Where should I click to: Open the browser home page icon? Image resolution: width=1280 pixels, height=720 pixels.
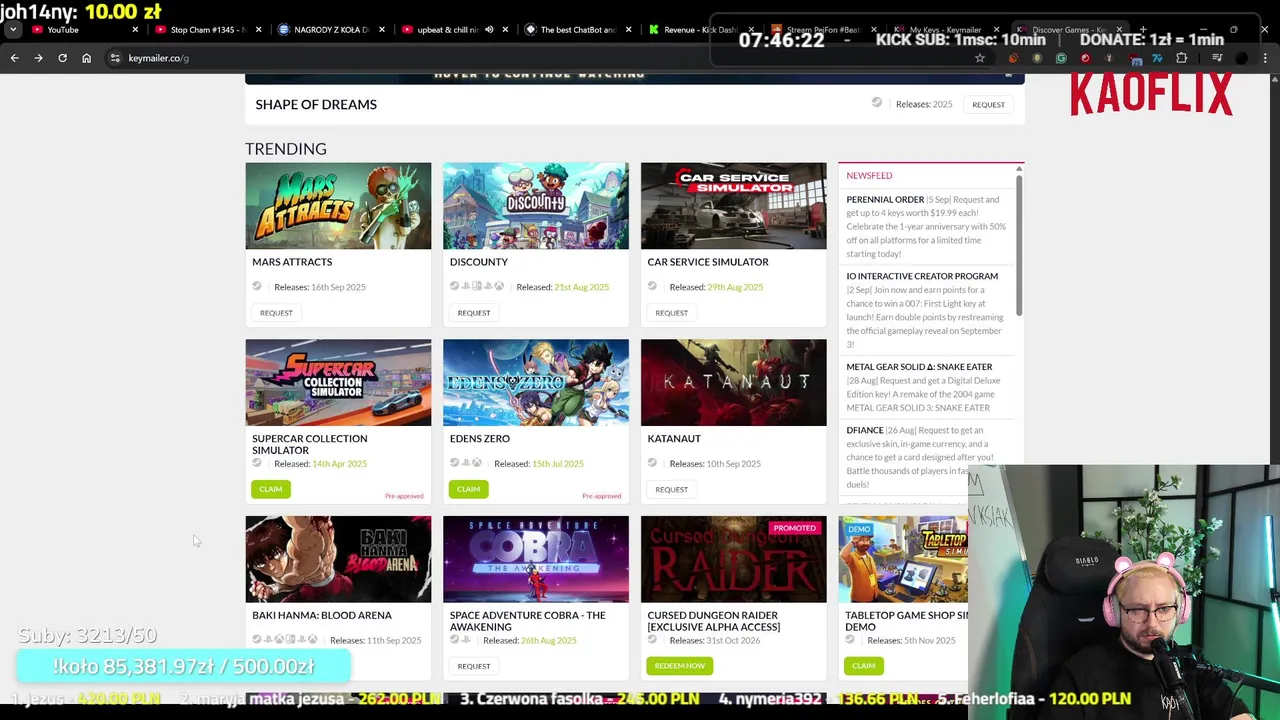tap(86, 58)
